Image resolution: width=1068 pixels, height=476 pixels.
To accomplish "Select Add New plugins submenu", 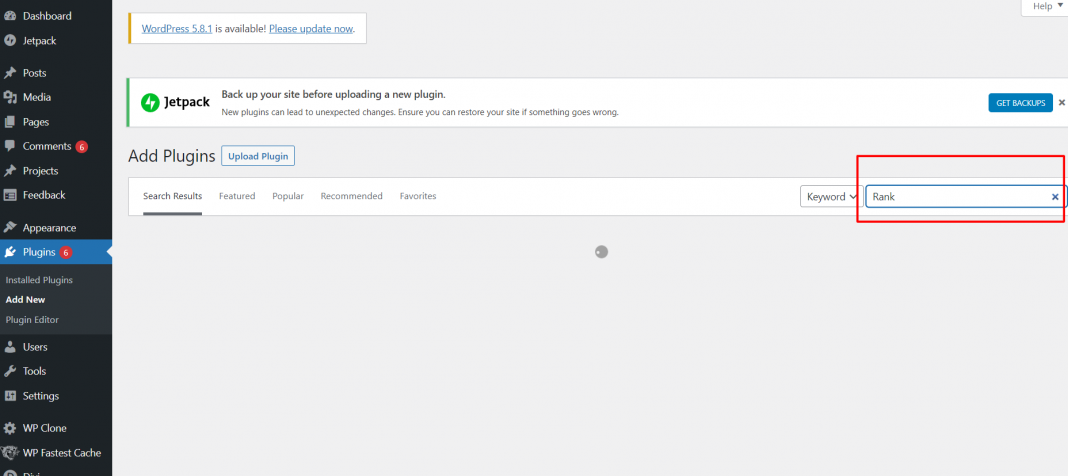I will (25, 300).
